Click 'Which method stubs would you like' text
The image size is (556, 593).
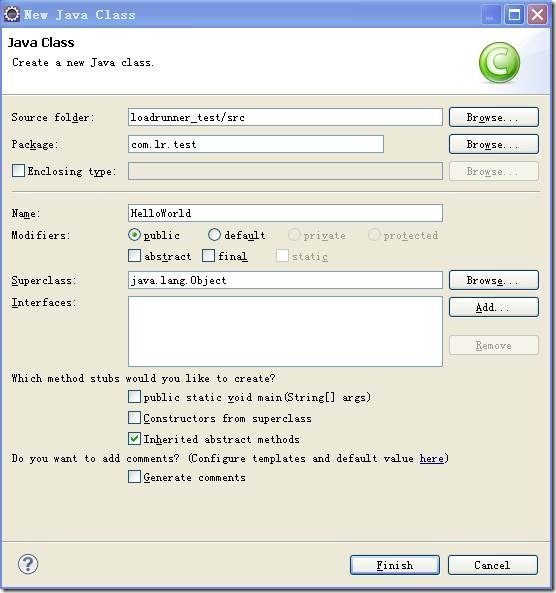pyautogui.click(x=143, y=378)
